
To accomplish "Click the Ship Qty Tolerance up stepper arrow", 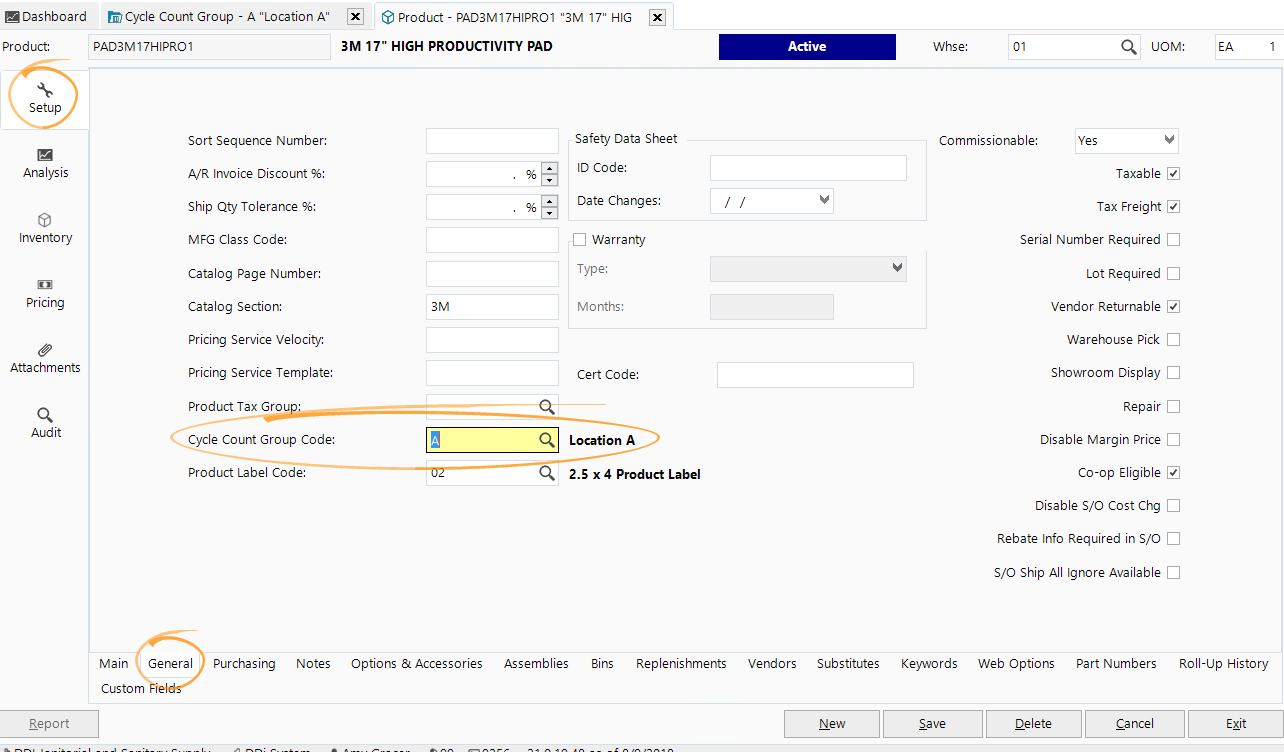I will pos(548,201).
